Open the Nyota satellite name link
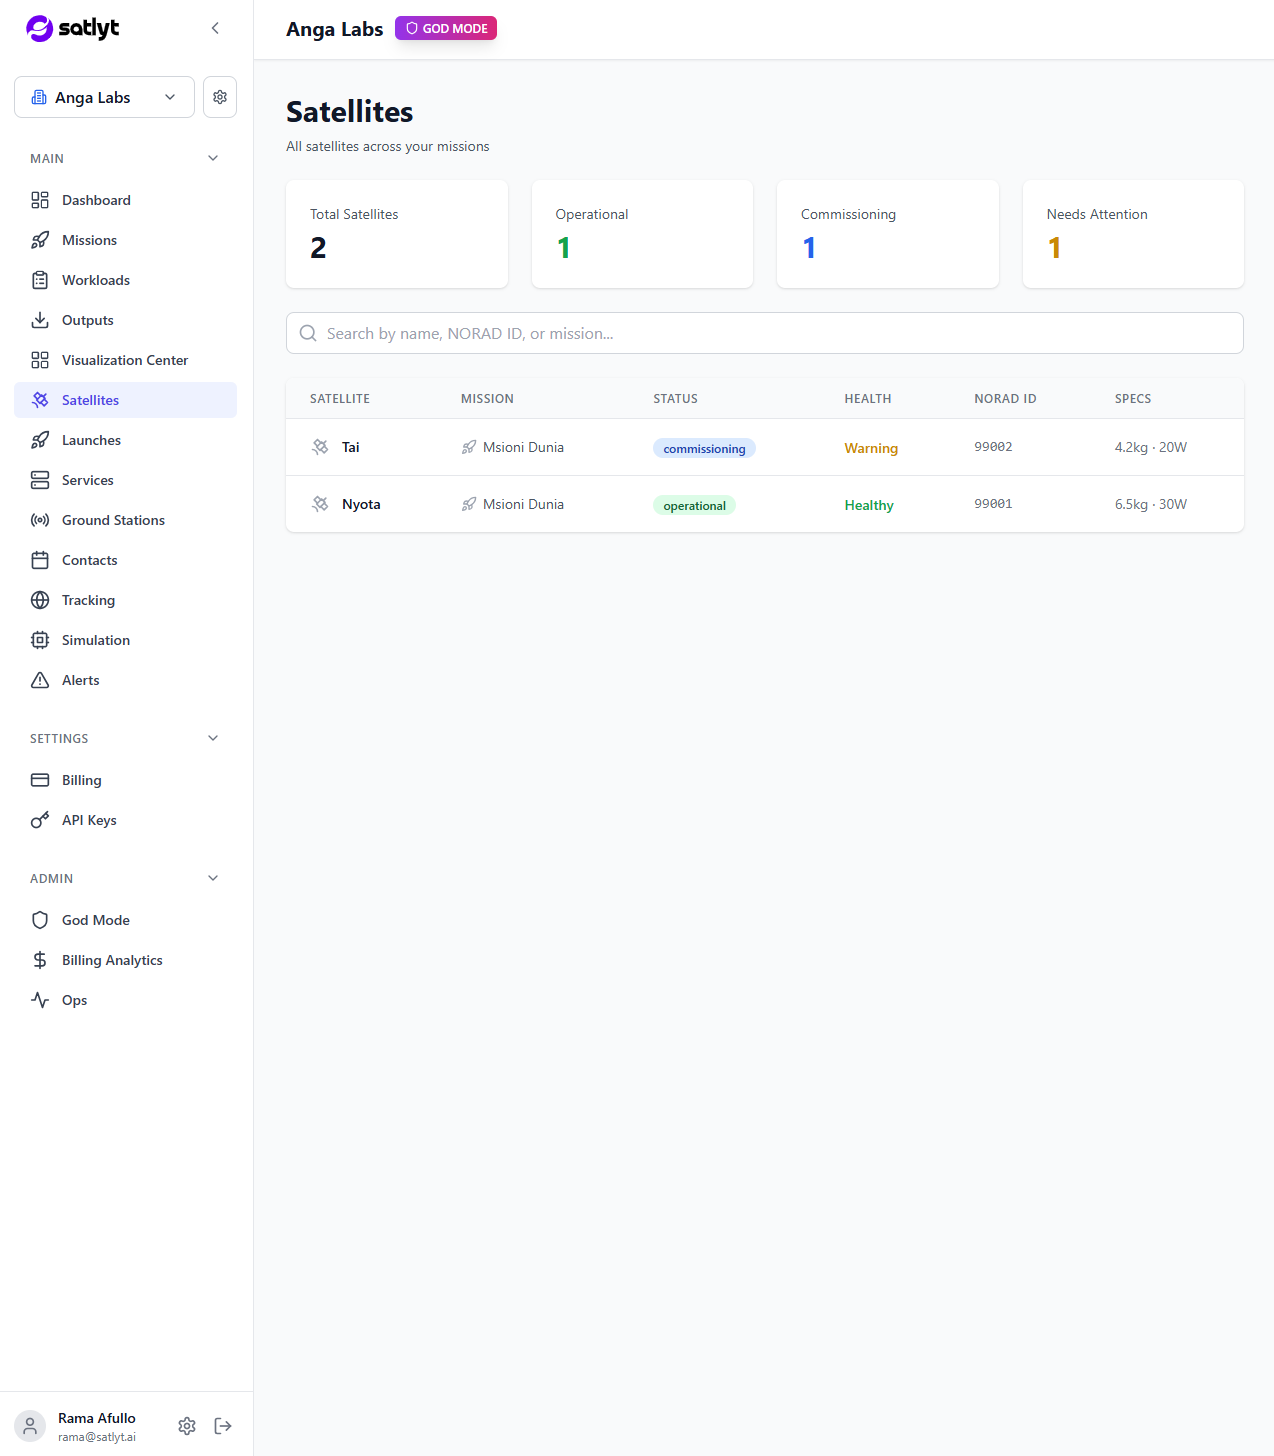The height and width of the screenshot is (1456, 1274). [361, 504]
